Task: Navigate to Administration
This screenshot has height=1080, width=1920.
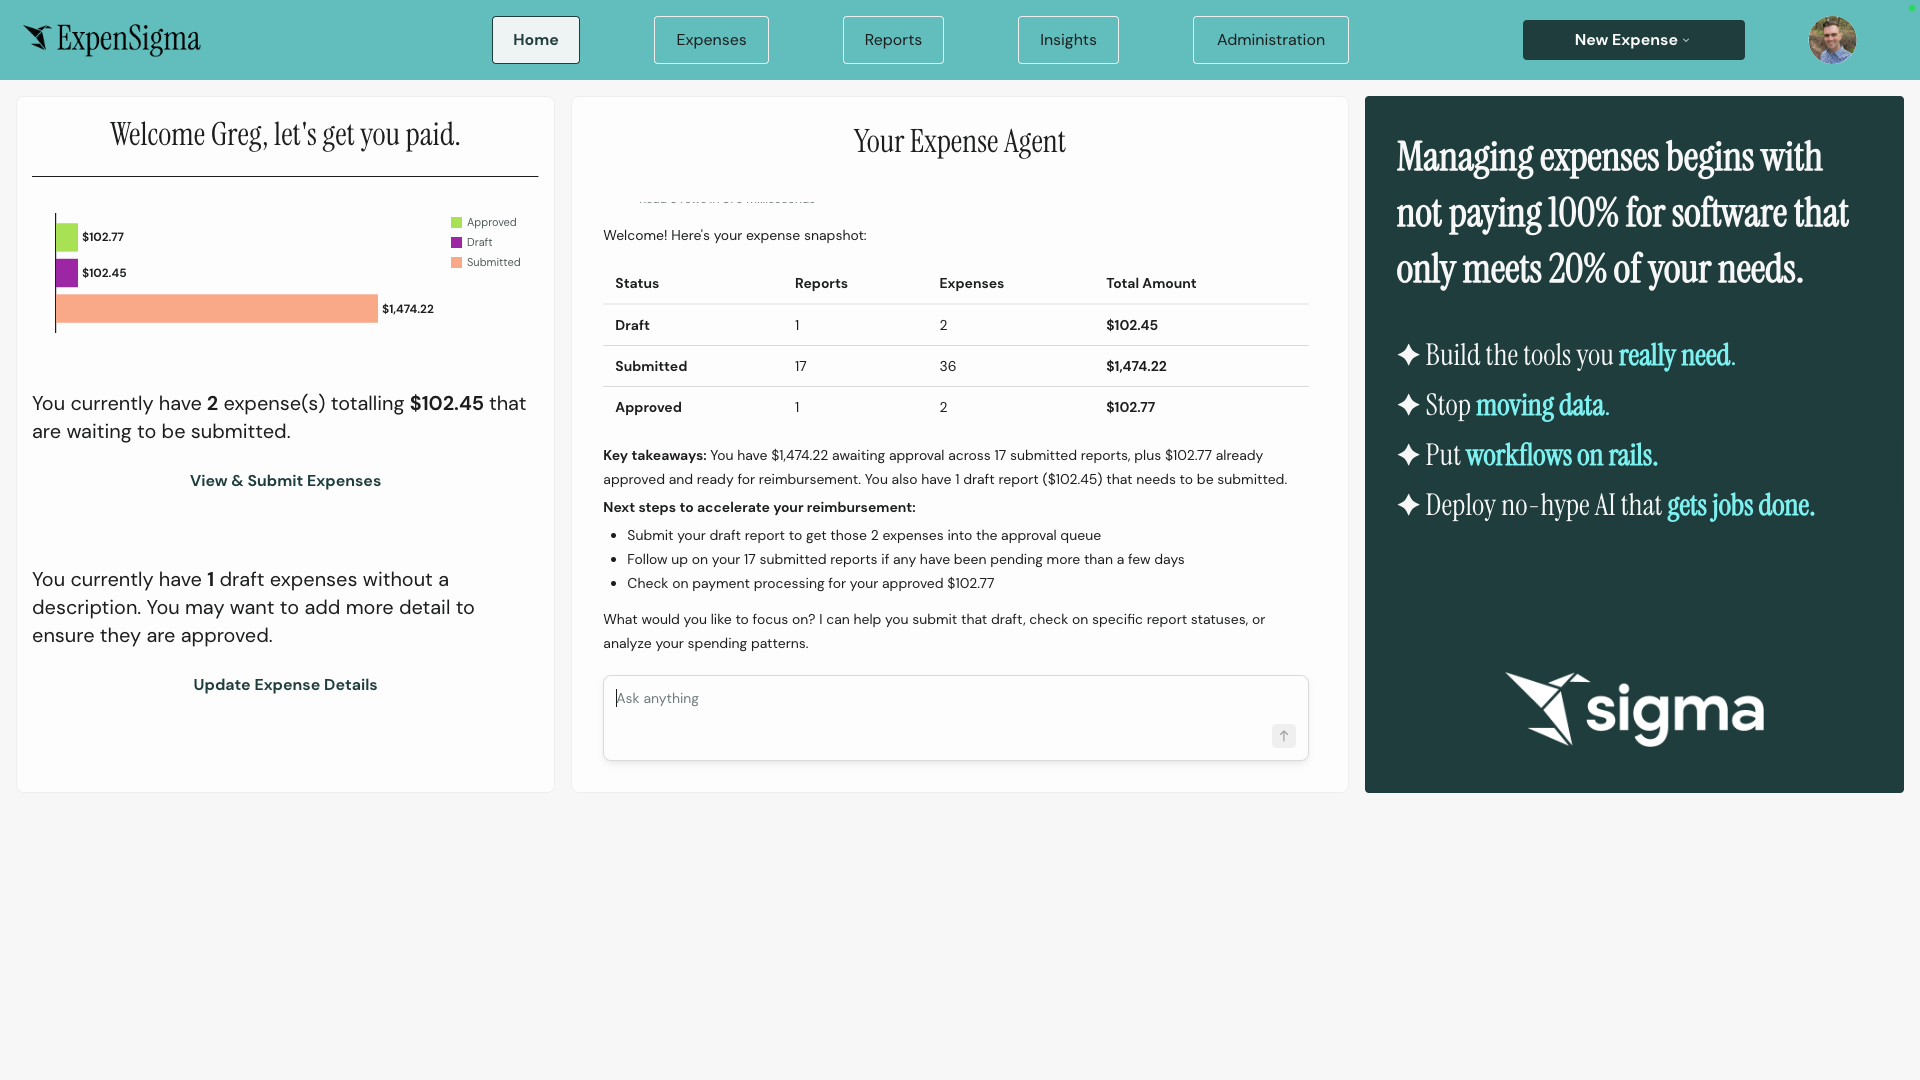Action: [x=1270, y=40]
